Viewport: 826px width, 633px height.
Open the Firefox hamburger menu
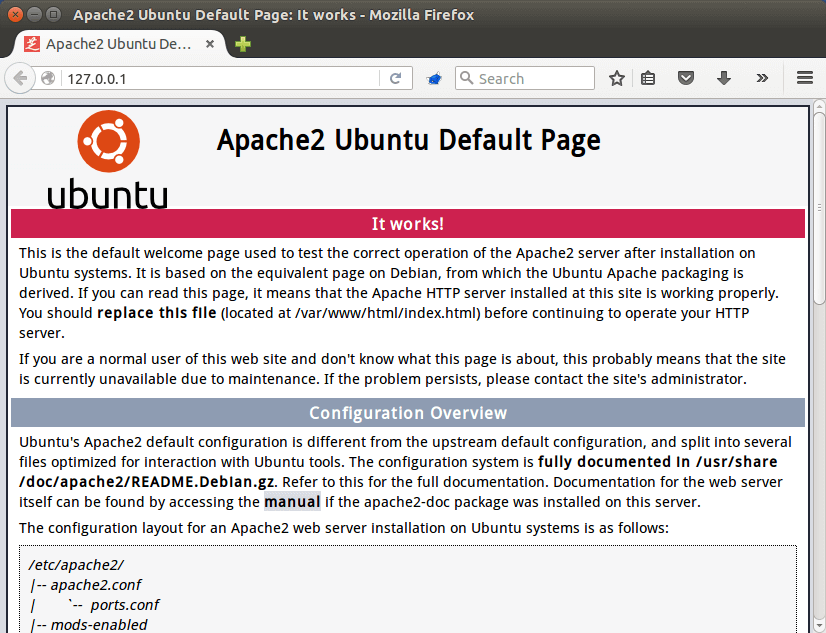[804, 78]
